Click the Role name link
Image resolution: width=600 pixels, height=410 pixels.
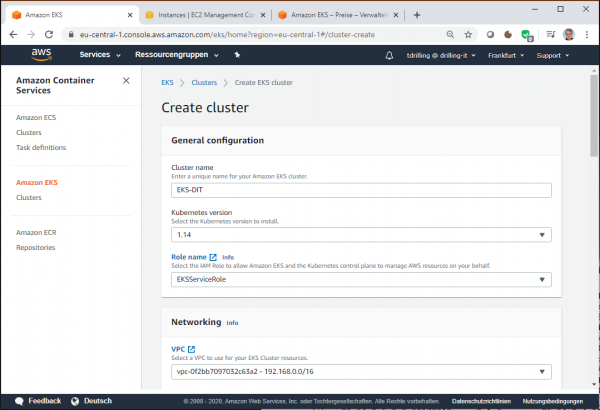point(189,257)
